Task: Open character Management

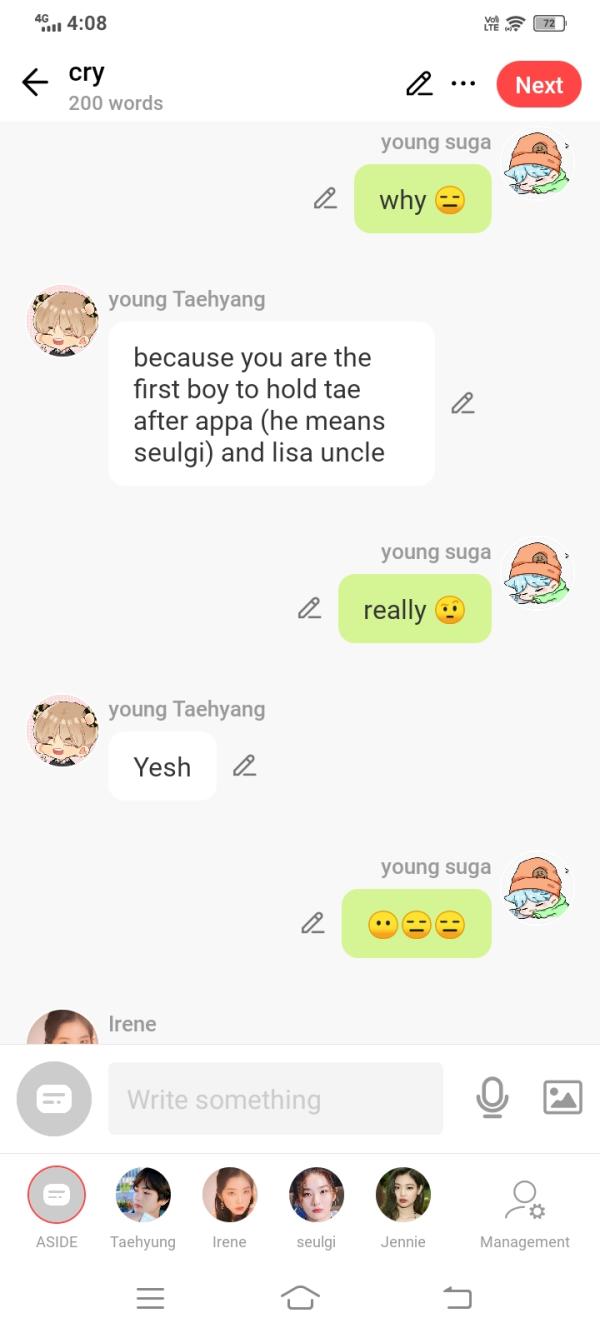Action: coord(525,1213)
